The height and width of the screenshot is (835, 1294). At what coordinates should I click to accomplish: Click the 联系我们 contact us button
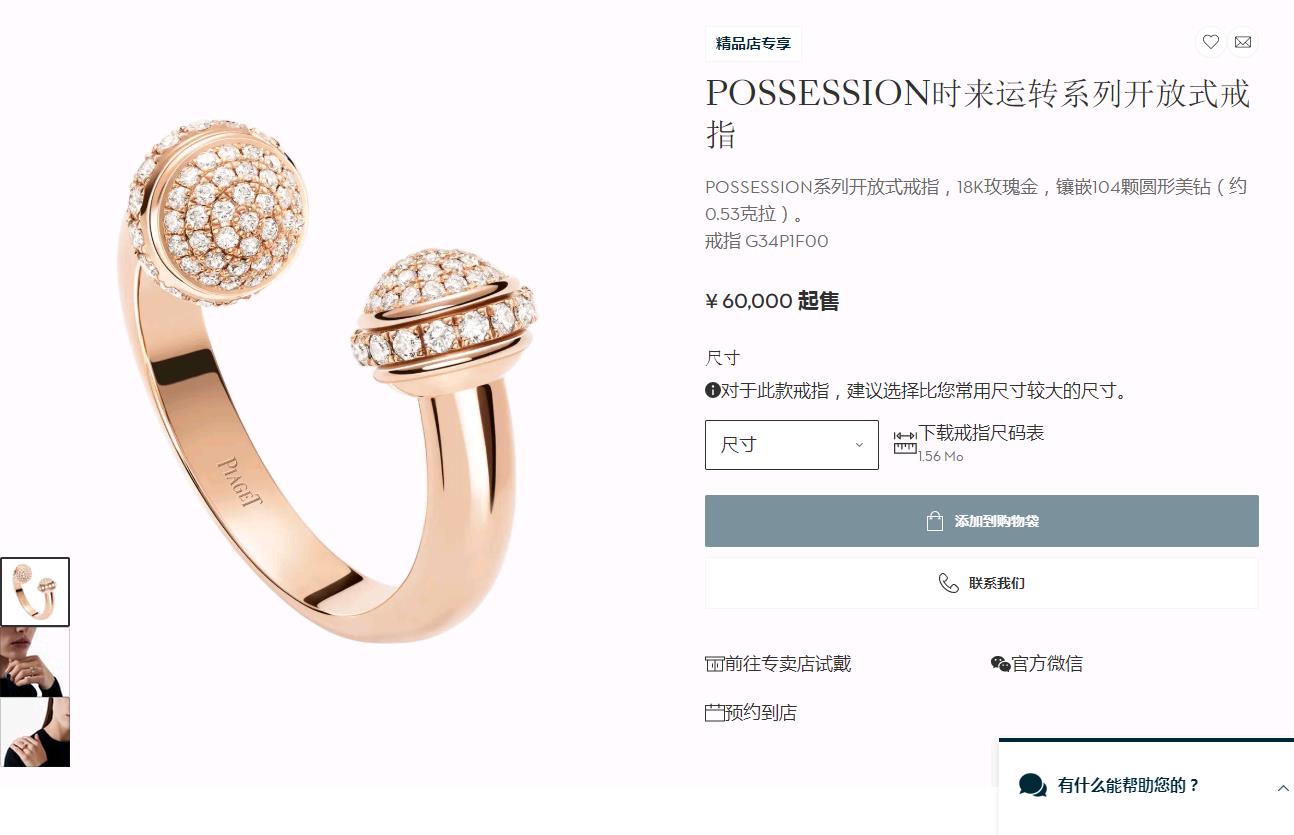(982, 583)
